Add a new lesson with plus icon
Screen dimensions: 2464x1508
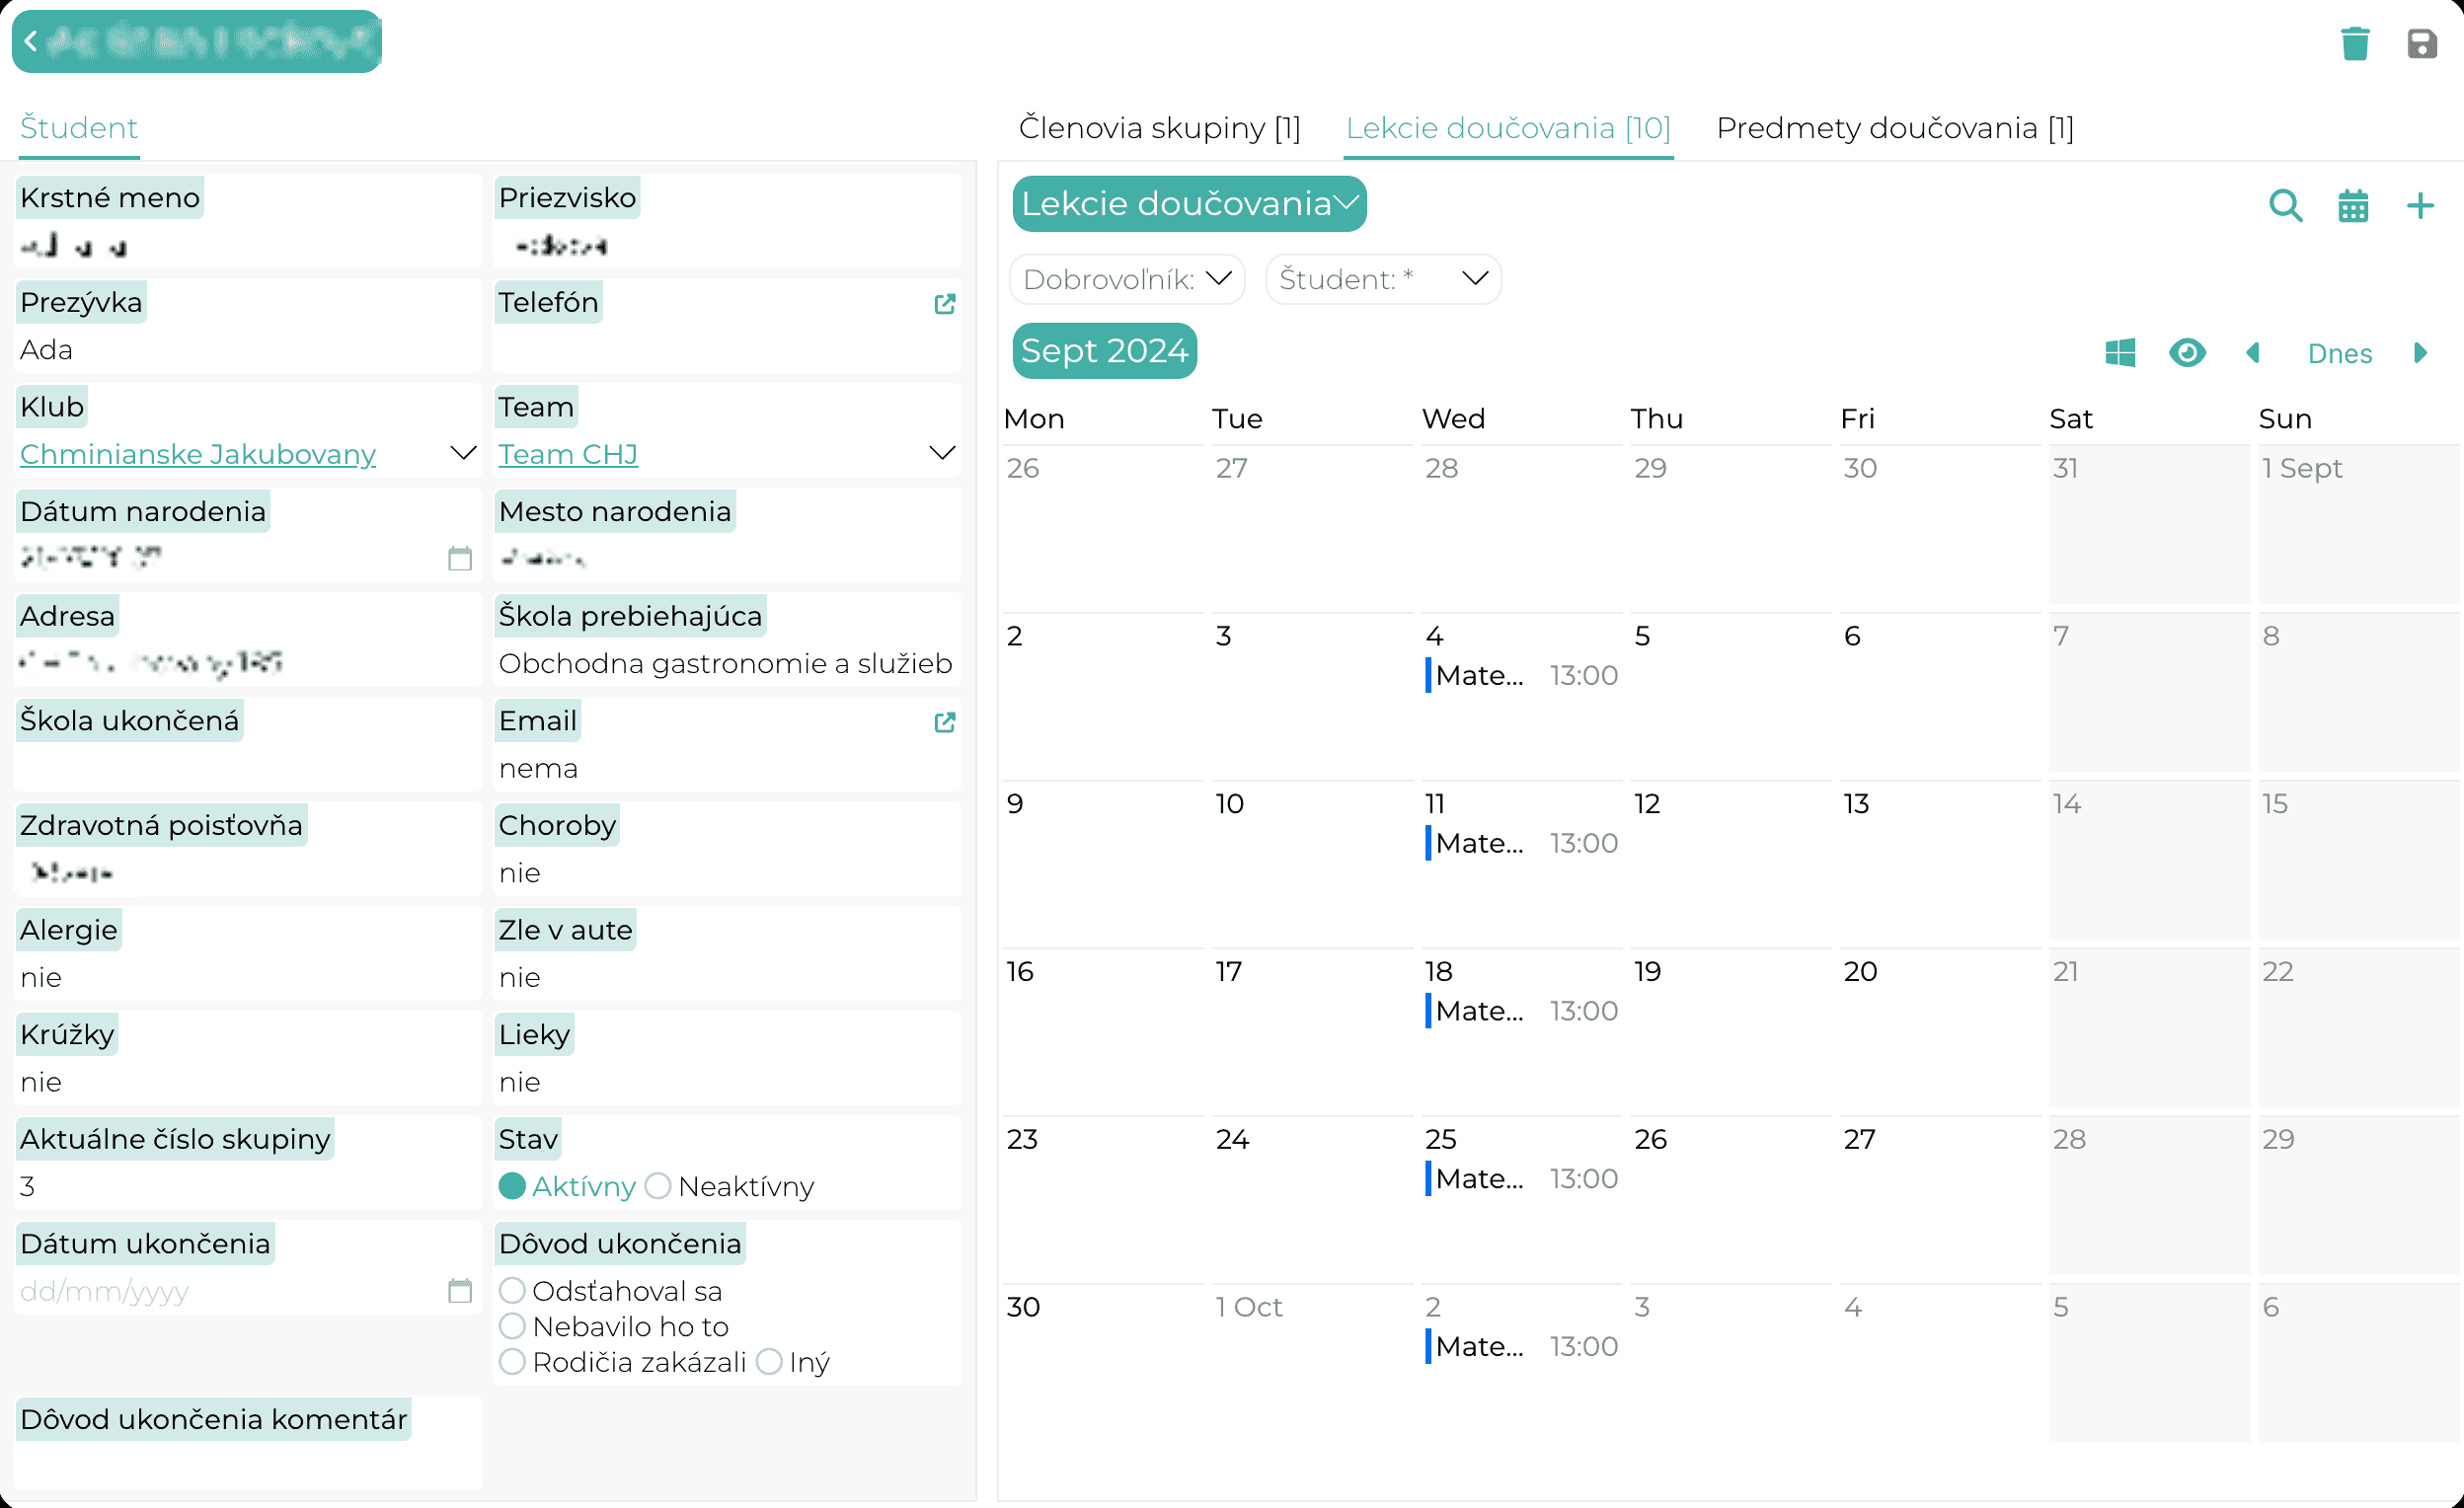pyautogui.click(x=2419, y=206)
